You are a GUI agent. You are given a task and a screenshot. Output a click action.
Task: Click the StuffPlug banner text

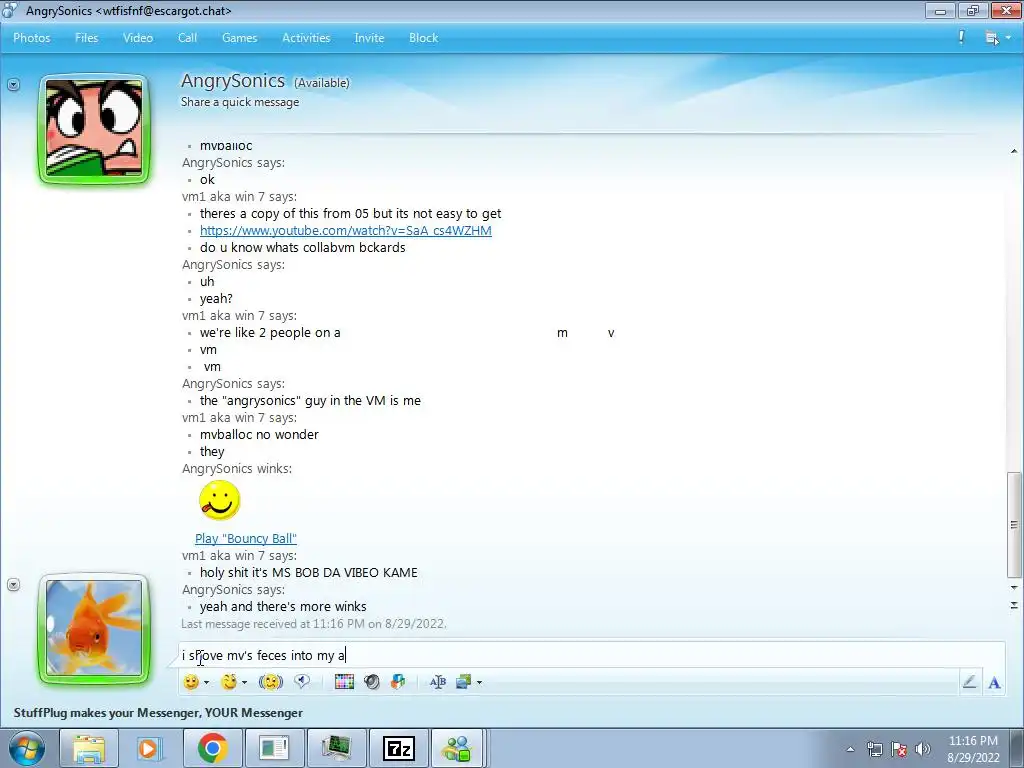click(158, 713)
